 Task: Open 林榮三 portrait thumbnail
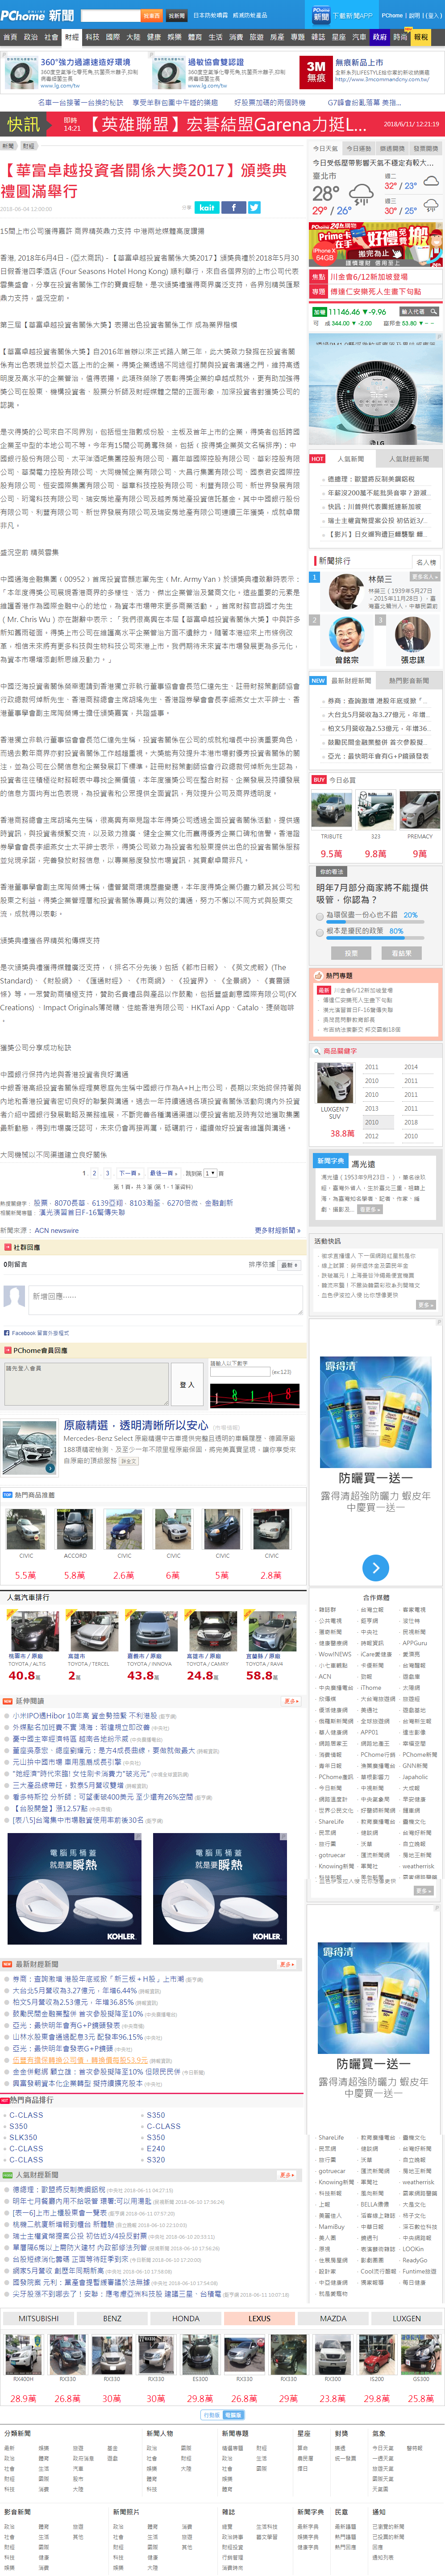(x=346, y=592)
